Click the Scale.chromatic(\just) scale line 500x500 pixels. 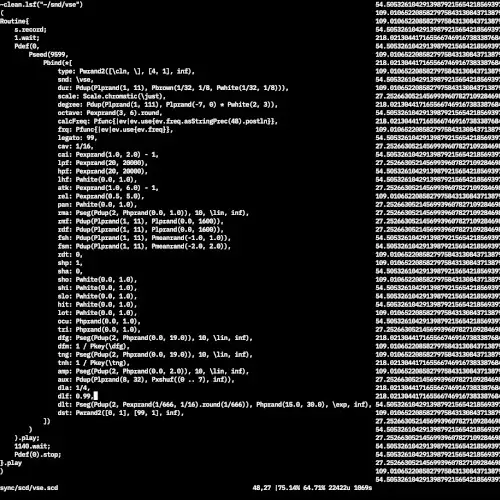(x=112, y=96)
